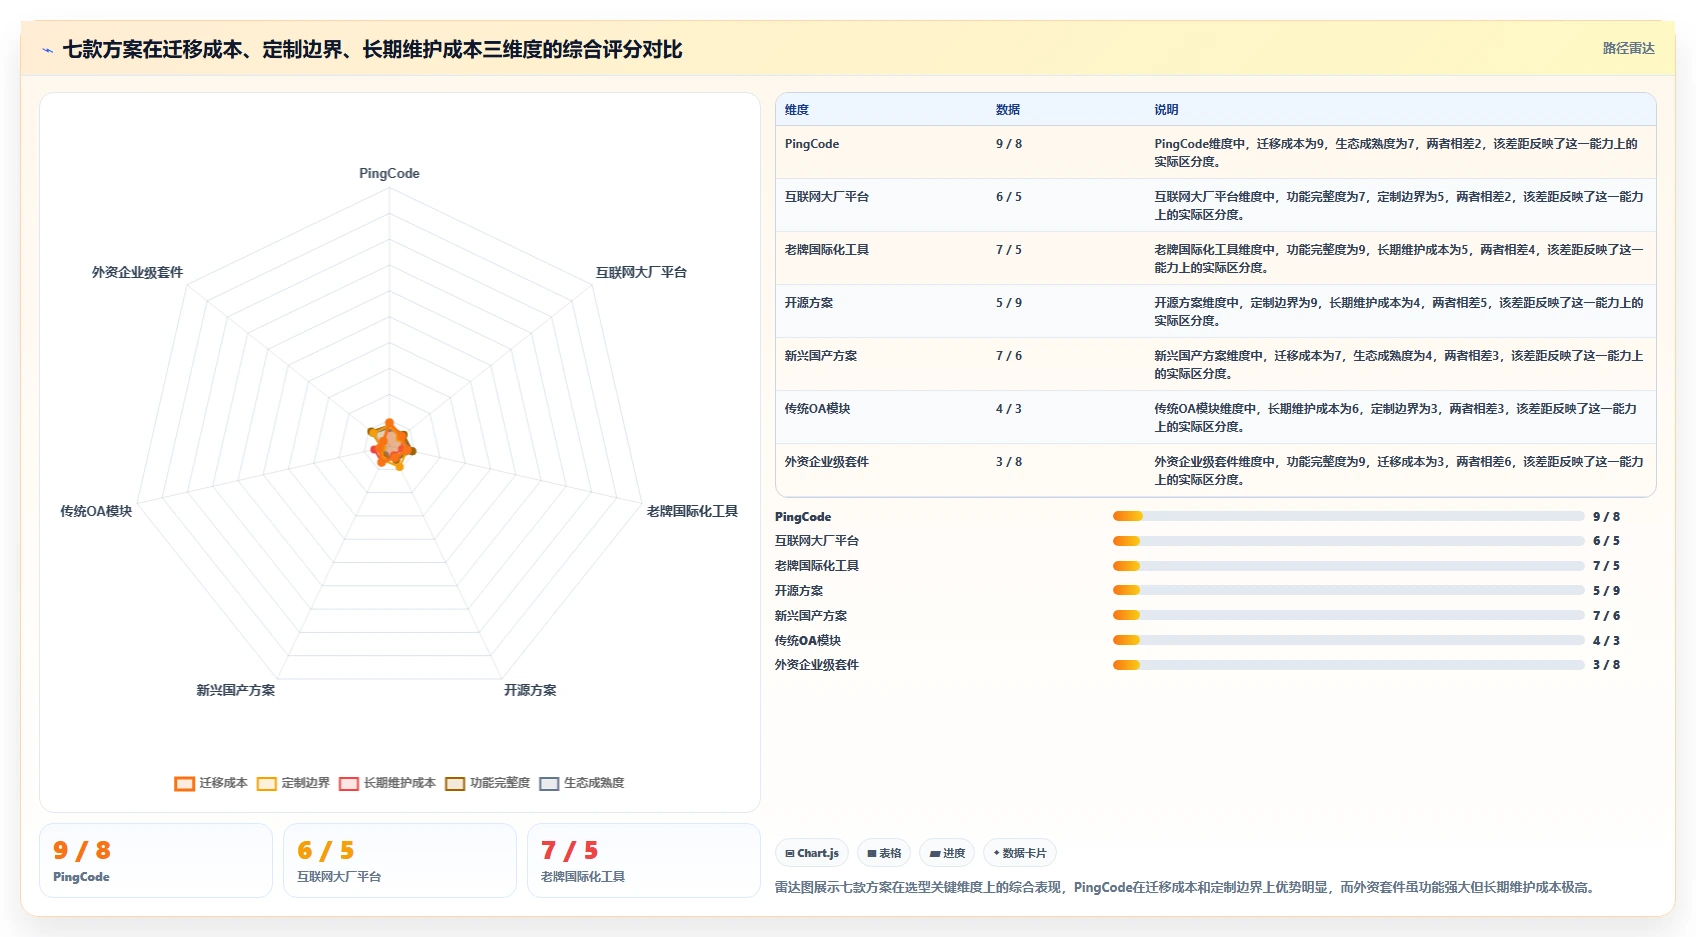Click the footer summary beginning 雷达图展示七款方案

[1185, 887]
